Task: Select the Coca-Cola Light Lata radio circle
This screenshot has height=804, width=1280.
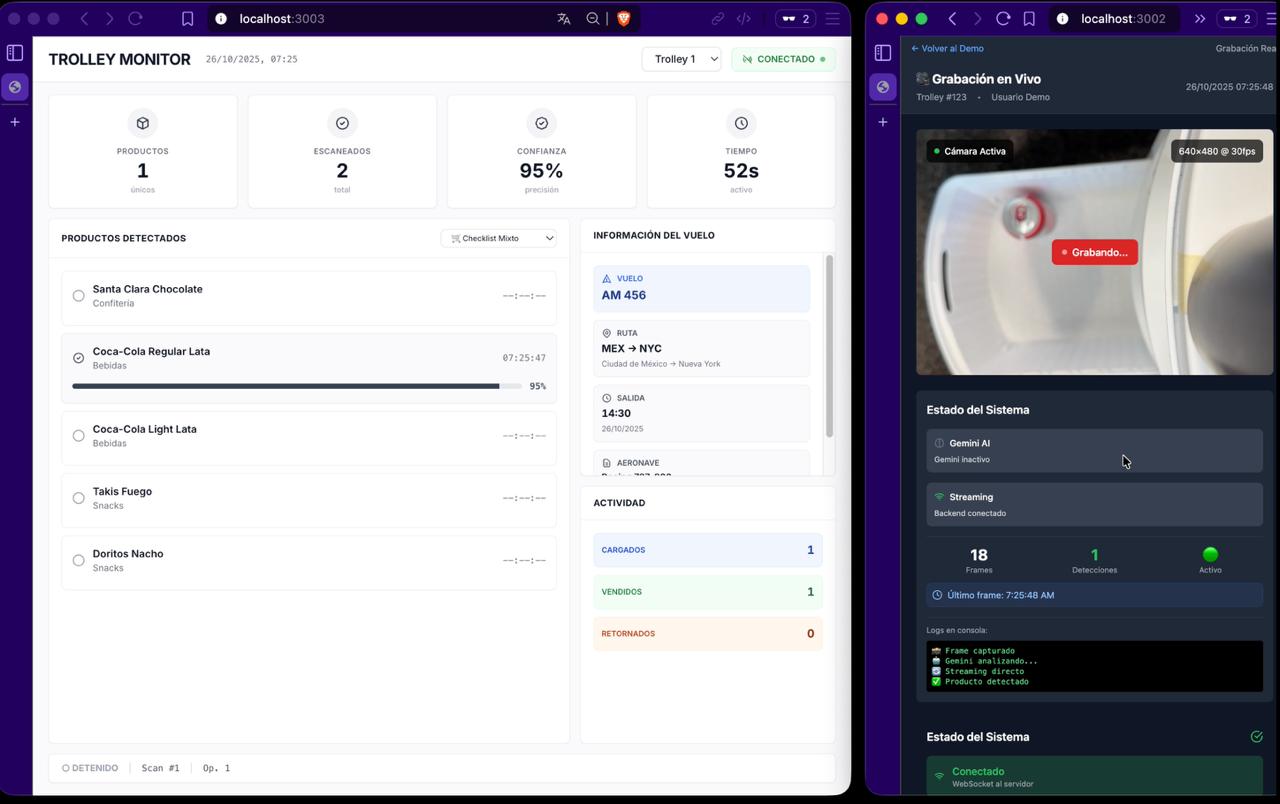Action: (x=78, y=436)
